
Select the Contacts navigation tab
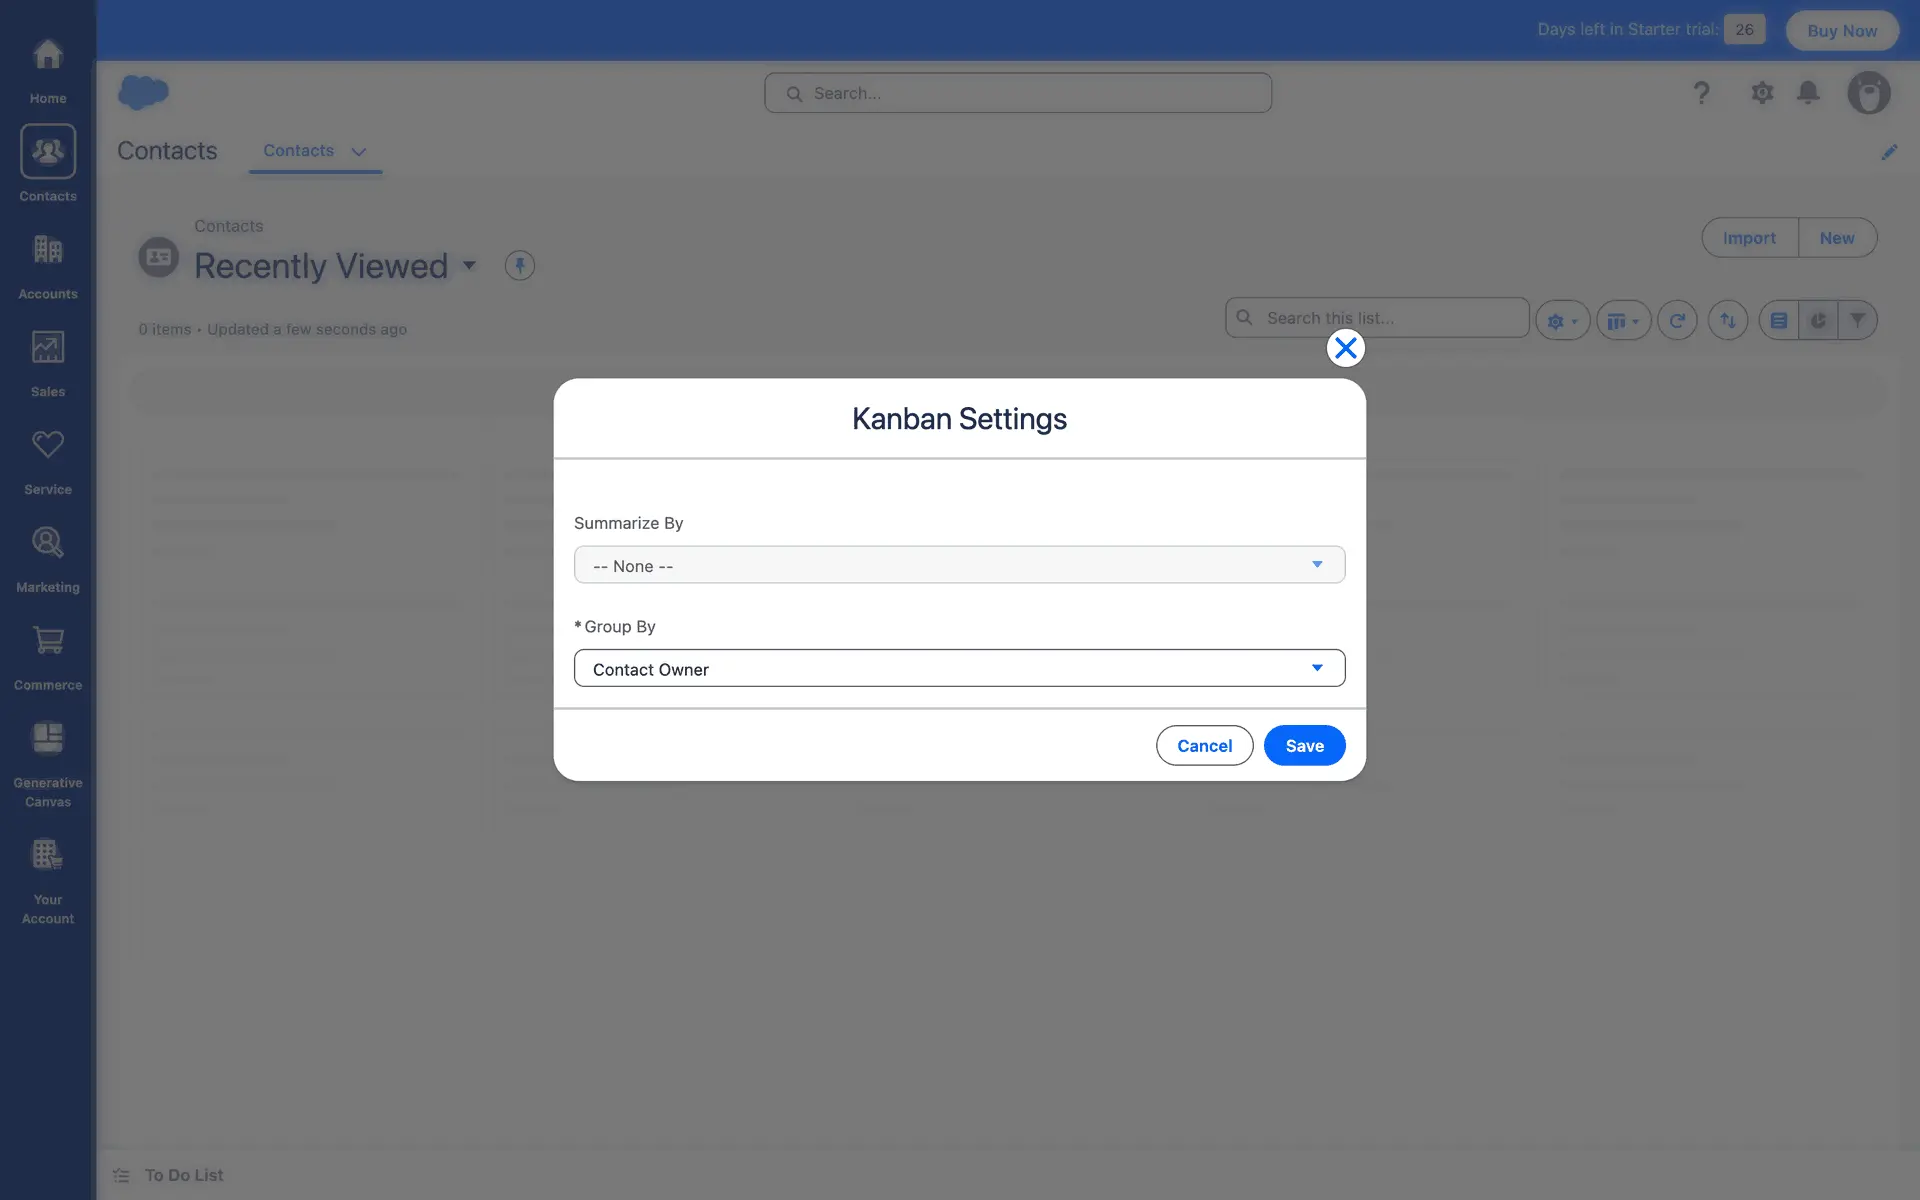(x=299, y=151)
